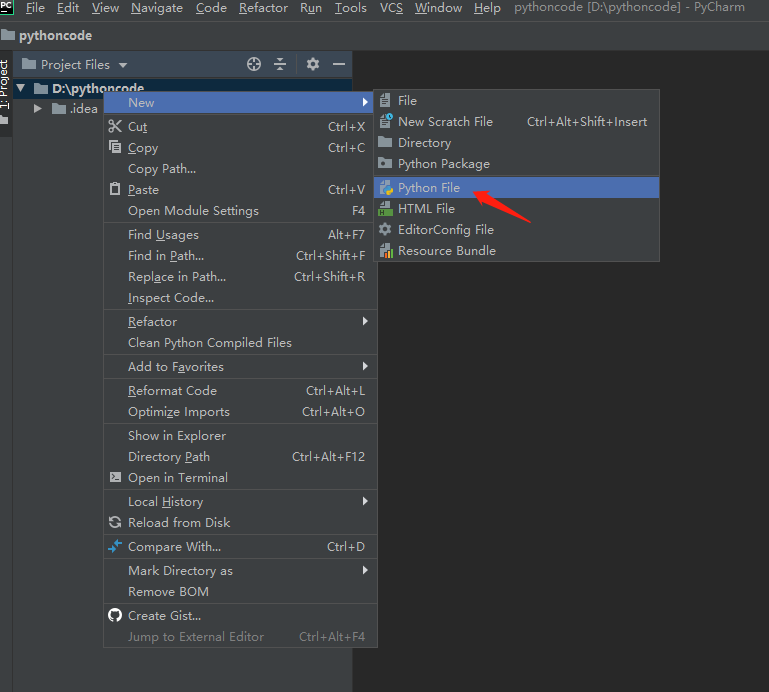Collapse the D:\pythoncode root node arrow
This screenshot has width=769, height=692.
click(x=21, y=88)
